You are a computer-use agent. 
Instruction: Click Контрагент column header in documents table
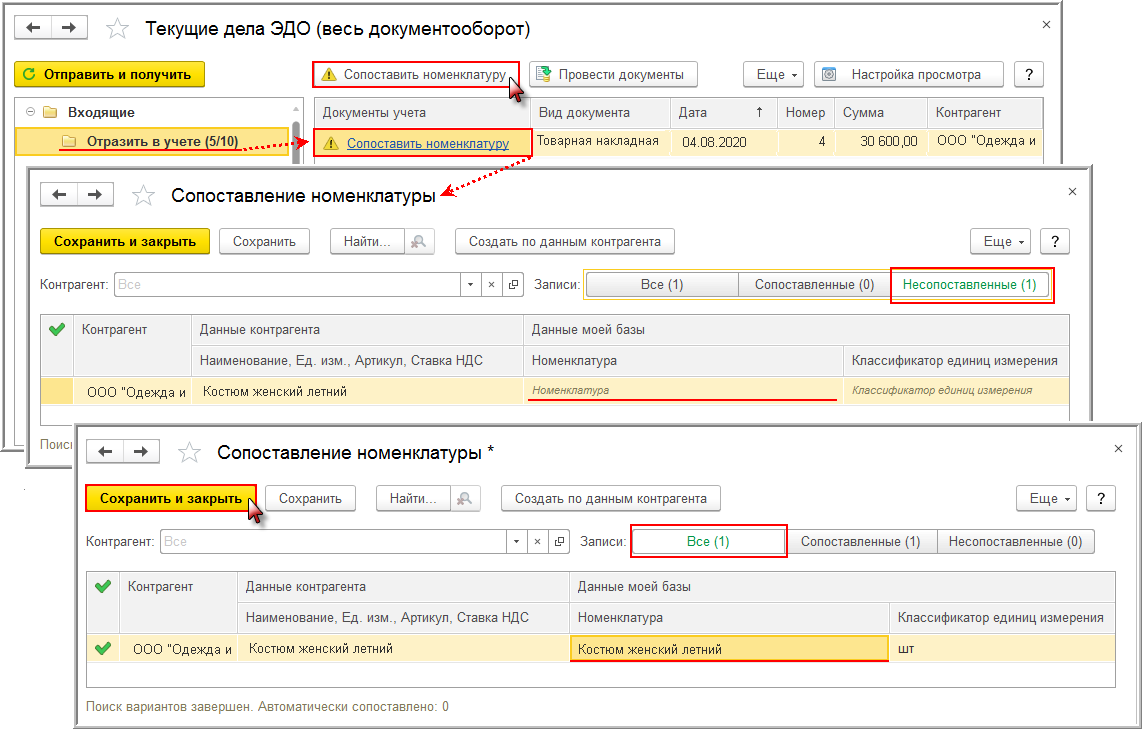(984, 113)
